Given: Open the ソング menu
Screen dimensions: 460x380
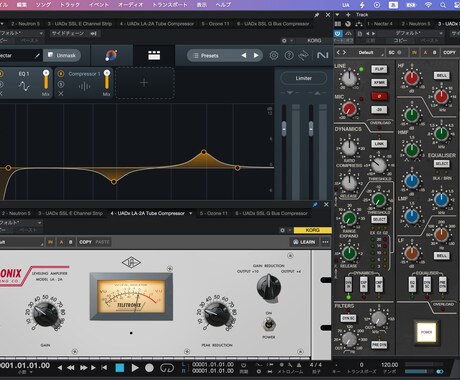Looking at the screenshot, I should coord(43,5).
